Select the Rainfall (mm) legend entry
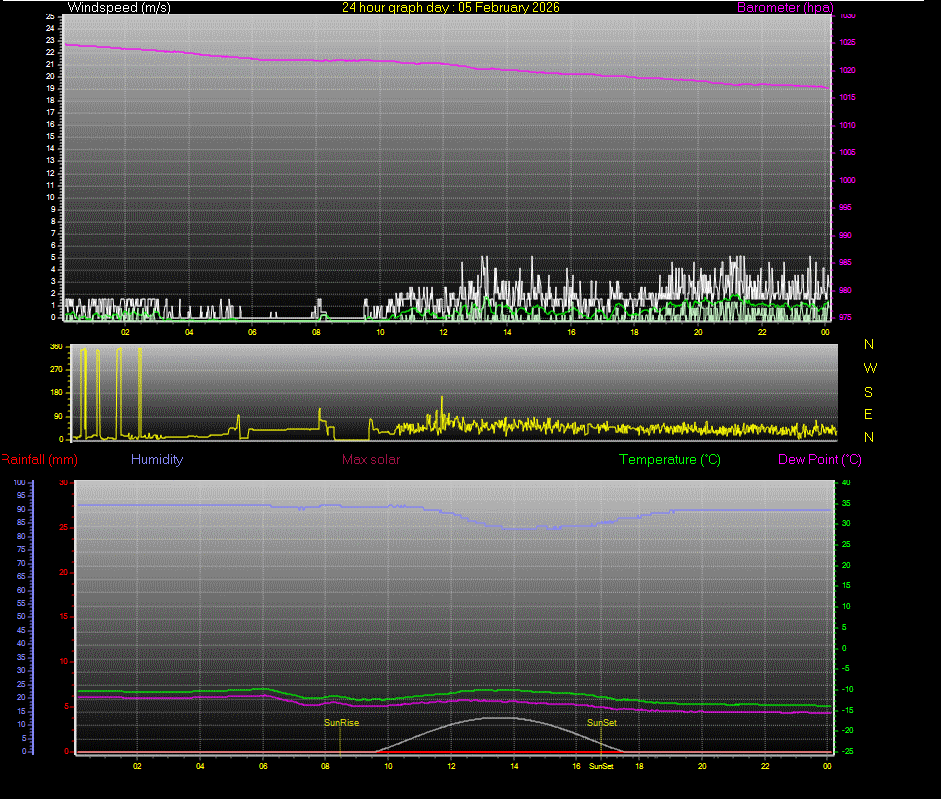 (38, 459)
